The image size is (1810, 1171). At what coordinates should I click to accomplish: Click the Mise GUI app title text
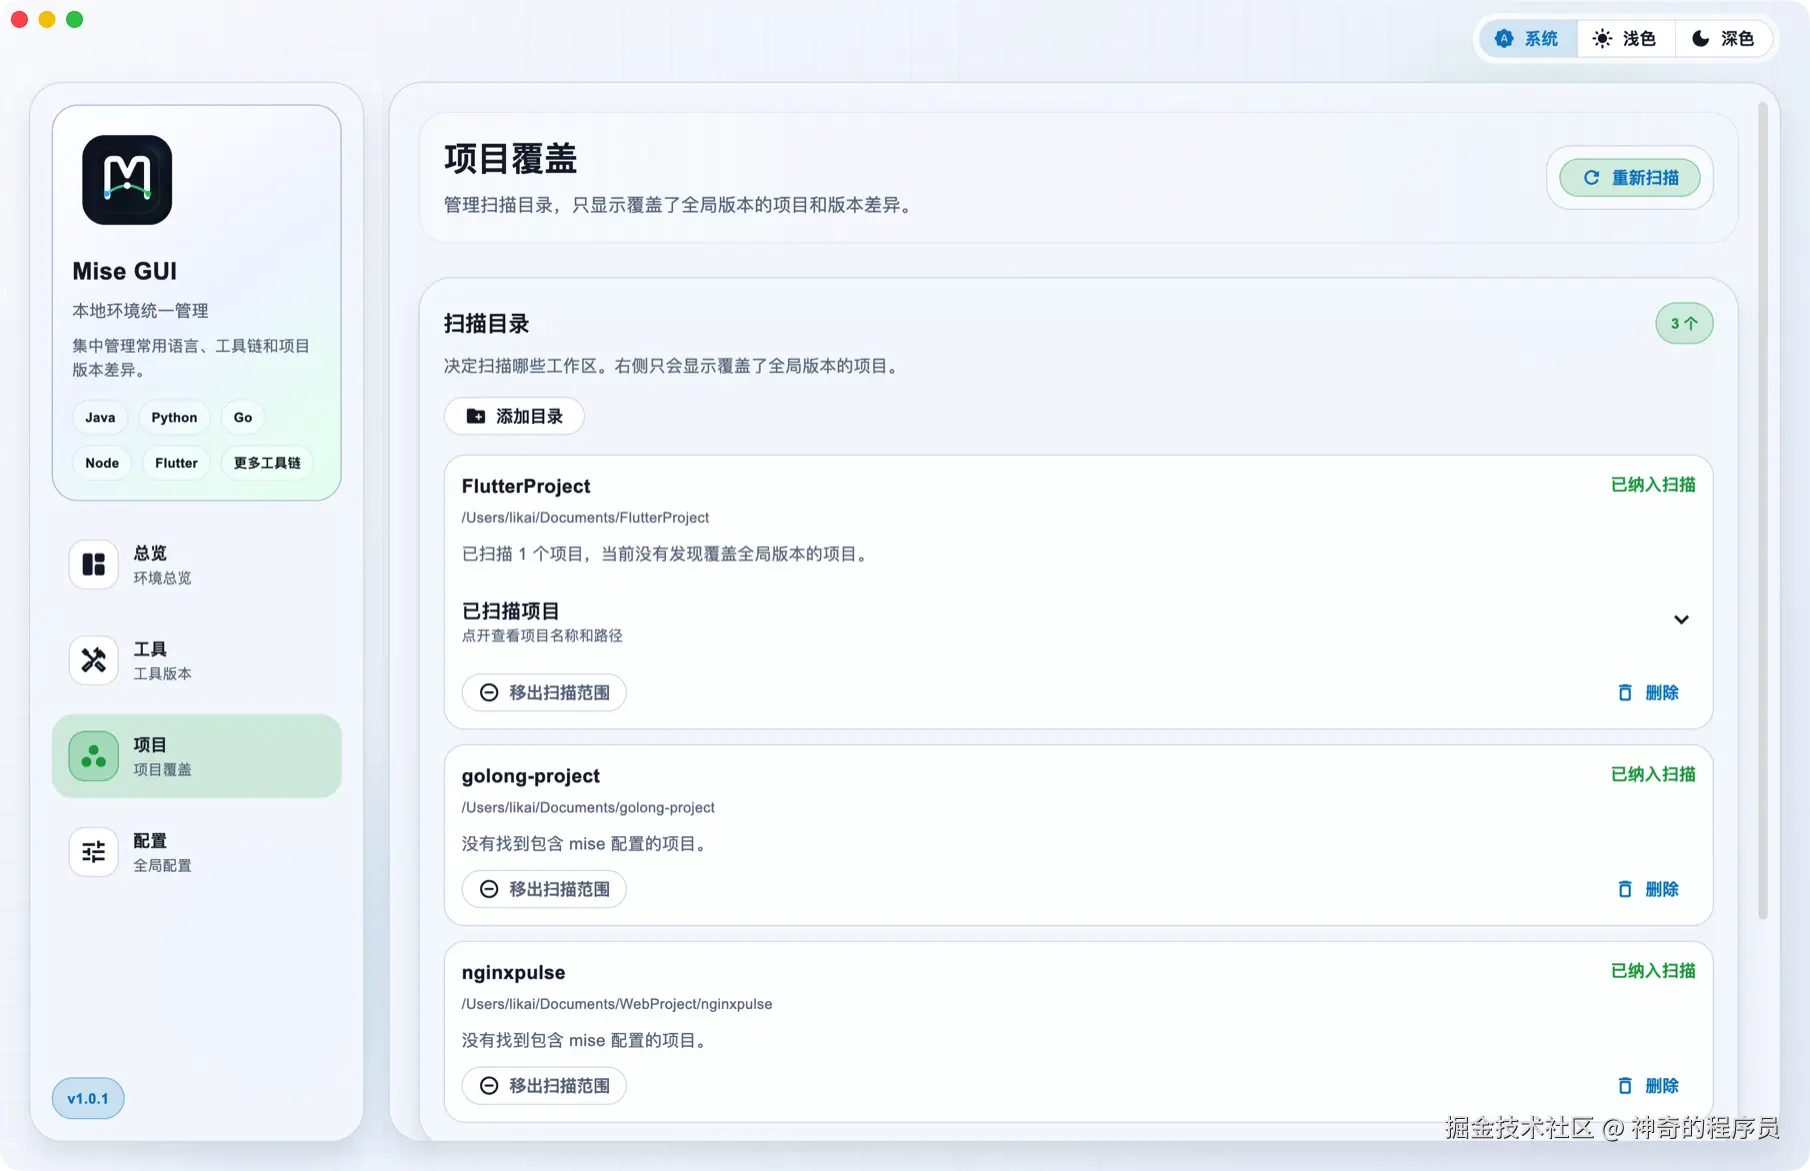[x=125, y=271]
